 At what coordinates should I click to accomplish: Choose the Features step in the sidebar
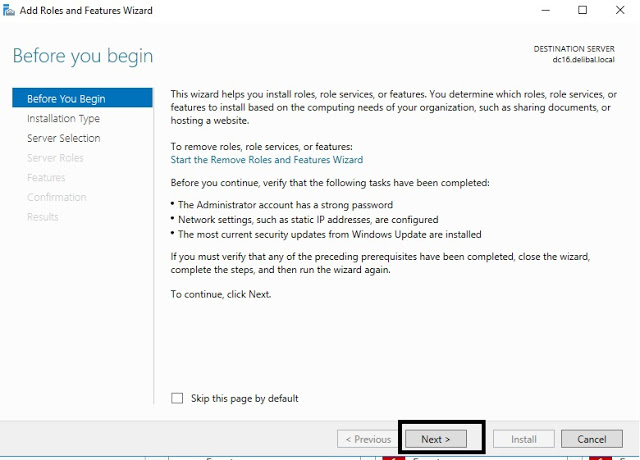pos(46,178)
